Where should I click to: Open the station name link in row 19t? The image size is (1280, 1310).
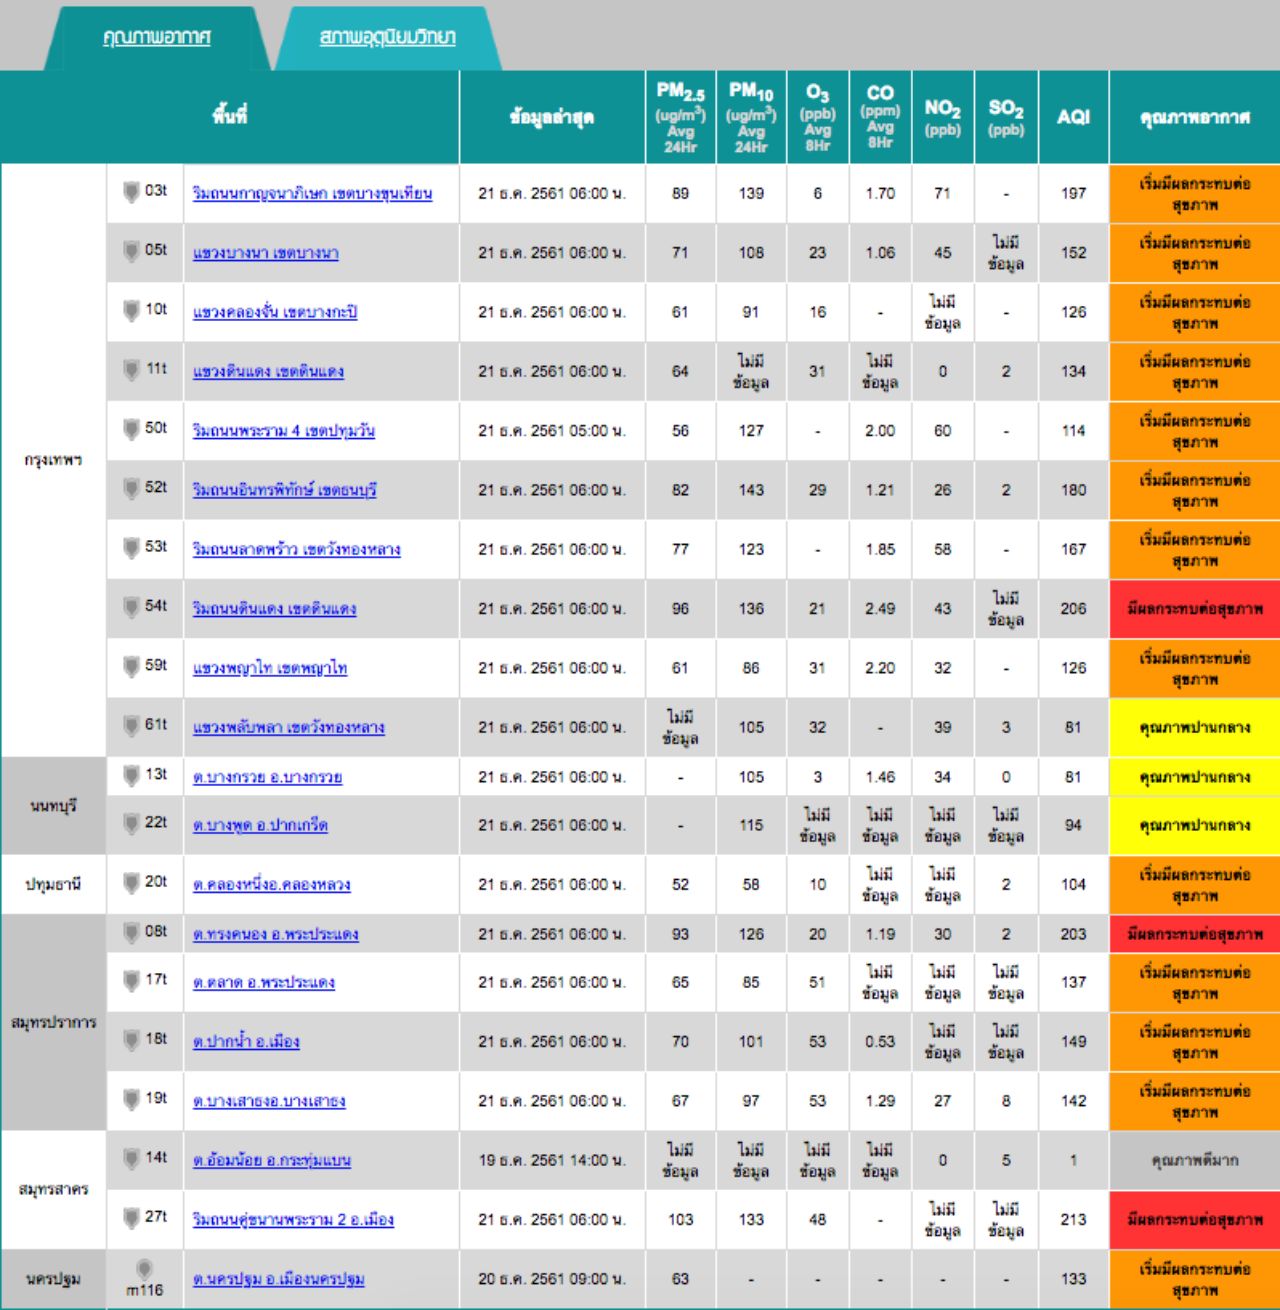point(269,1101)
